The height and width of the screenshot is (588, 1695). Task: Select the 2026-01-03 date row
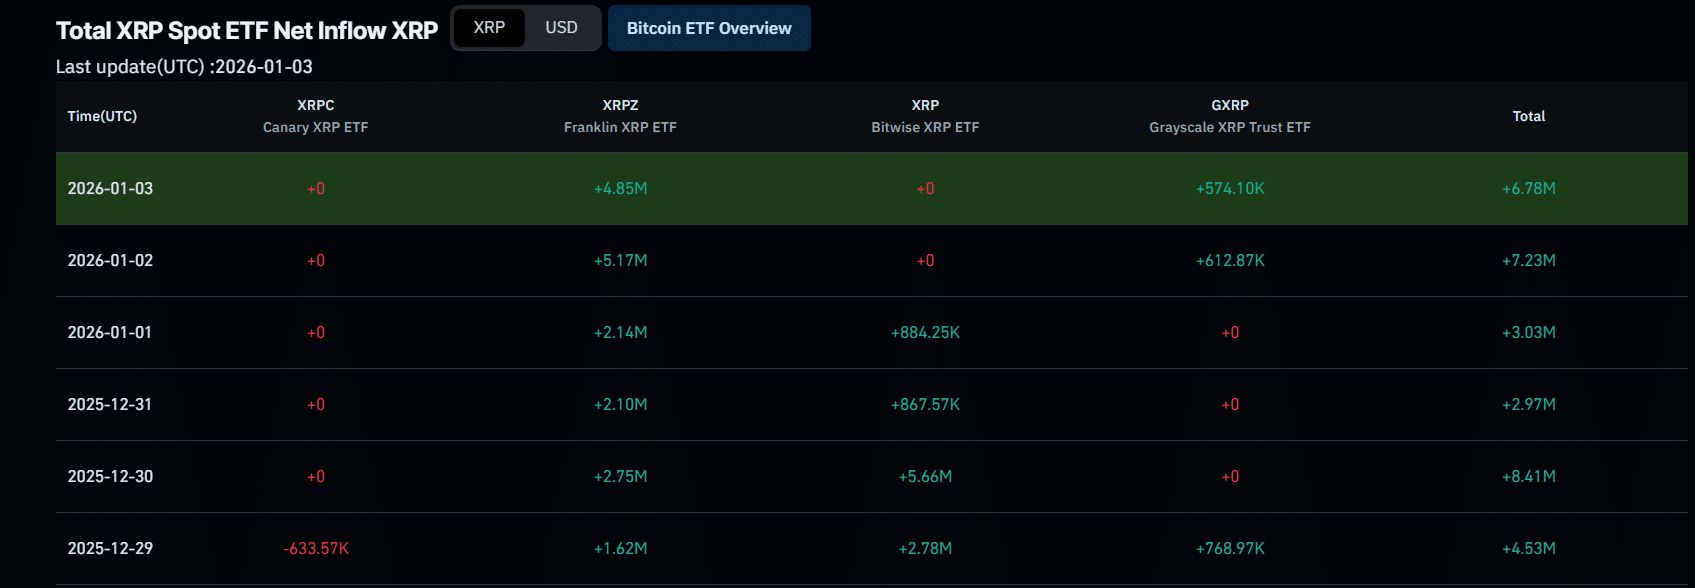[110, 188]
